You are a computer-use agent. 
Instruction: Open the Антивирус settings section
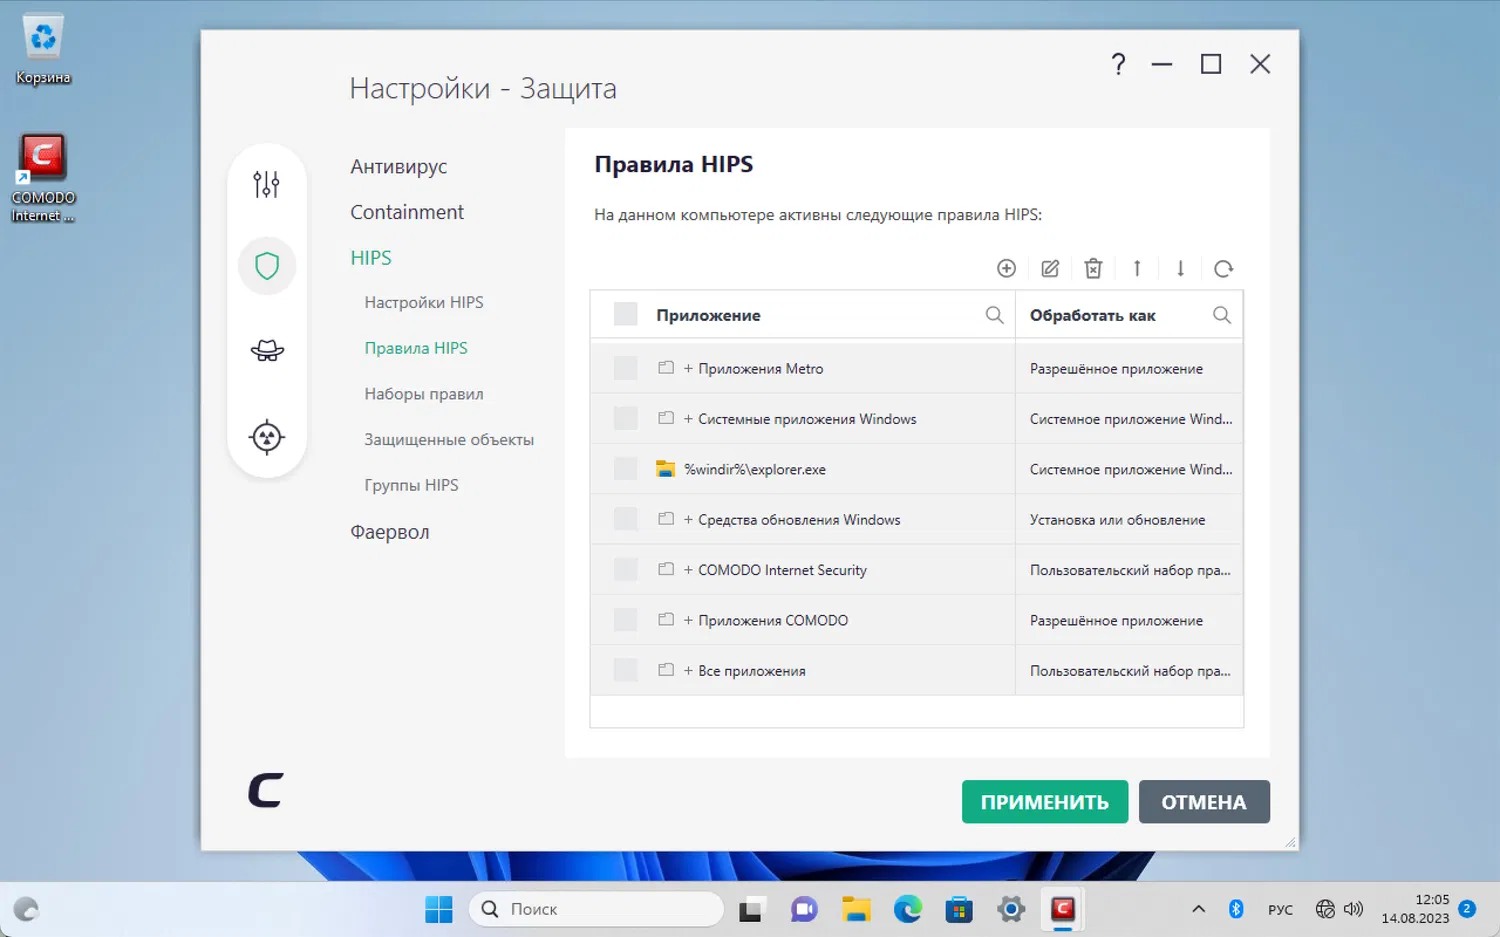click(398, 167)
